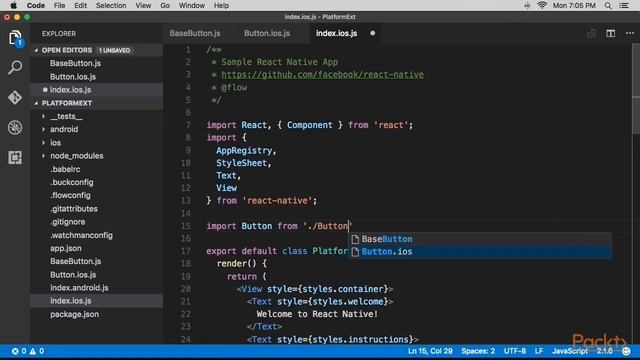The width and height of the screenshot is (640, 360).
Task: Click the feedback smiley in status bar
Action: (626, 351)
